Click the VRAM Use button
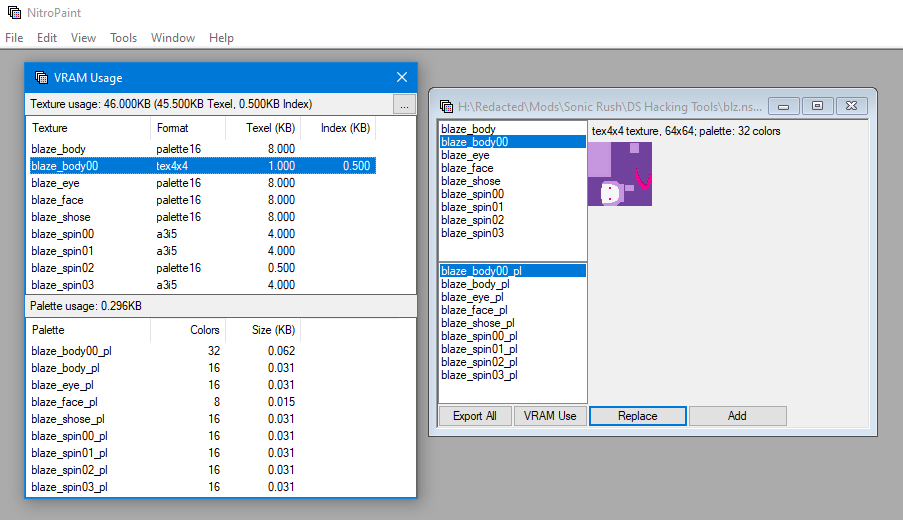The image size is (903, 520). [550, 416]
